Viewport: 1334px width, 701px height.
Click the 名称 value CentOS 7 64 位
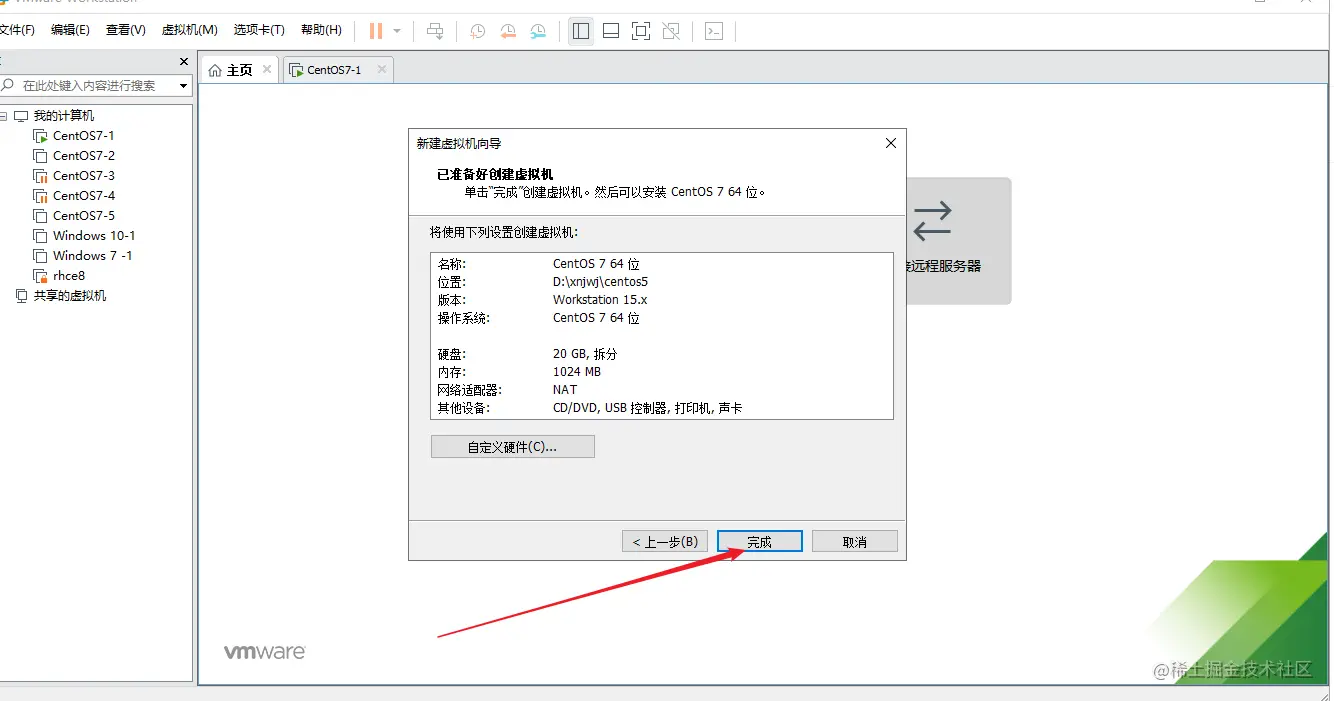(596, 264)
